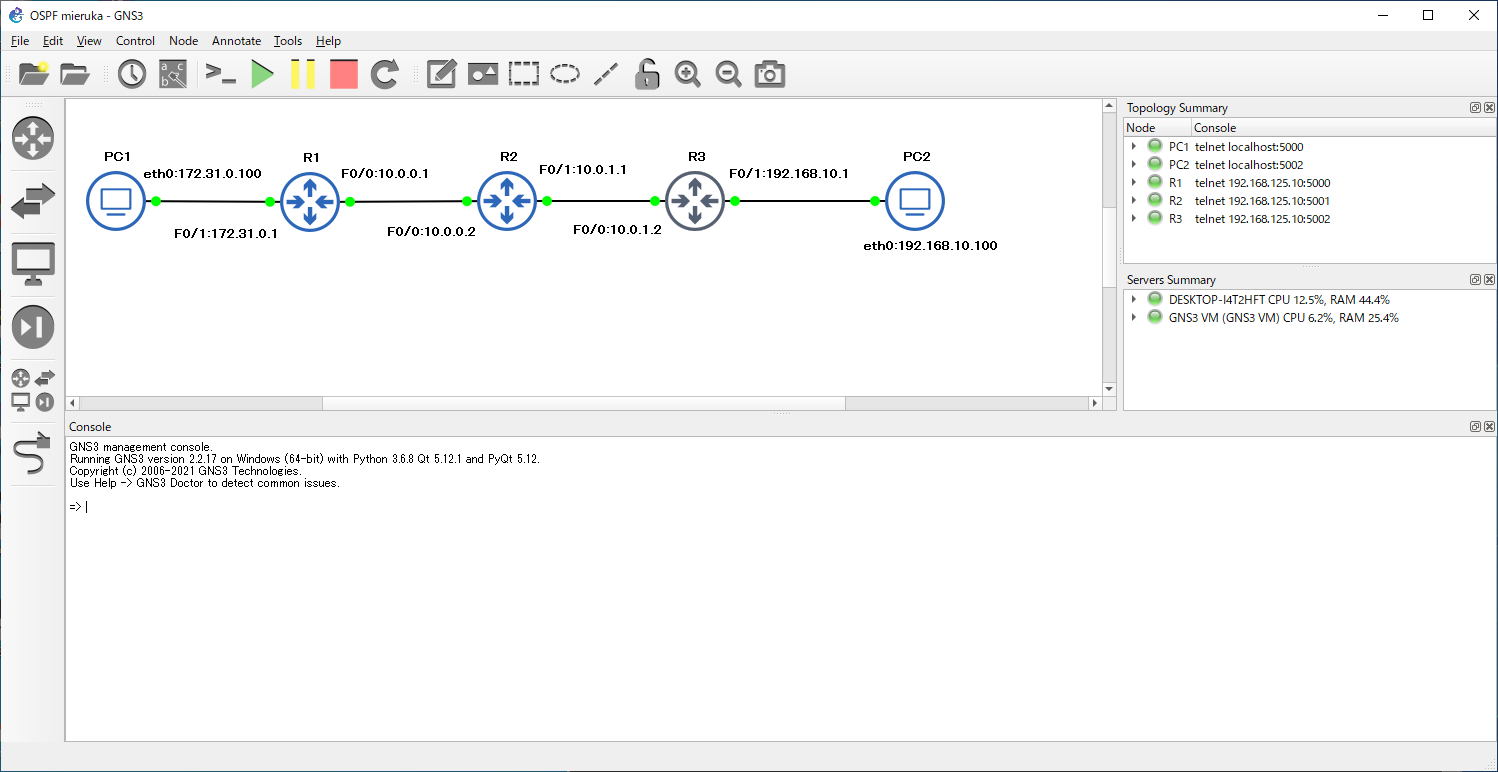This screenshot has height=772, width=1498.
Task: Open the Annotate menu
Action: pyautogui.click(x=237, y=41)
